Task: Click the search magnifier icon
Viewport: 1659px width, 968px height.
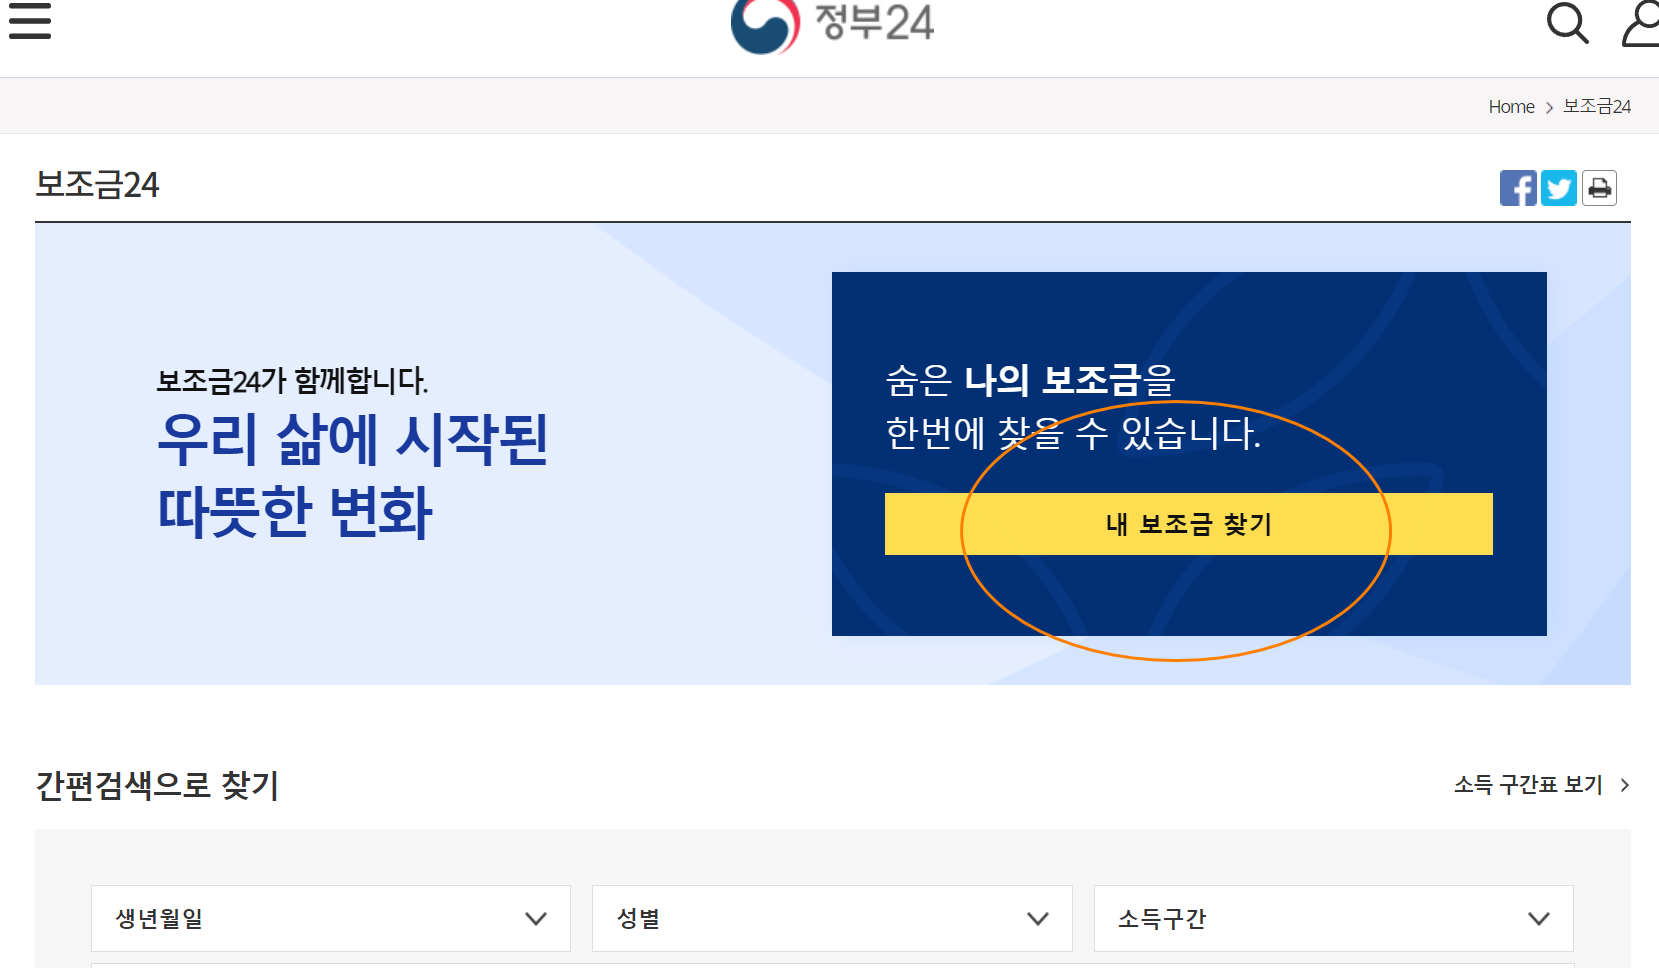Action: point(1567,22)
